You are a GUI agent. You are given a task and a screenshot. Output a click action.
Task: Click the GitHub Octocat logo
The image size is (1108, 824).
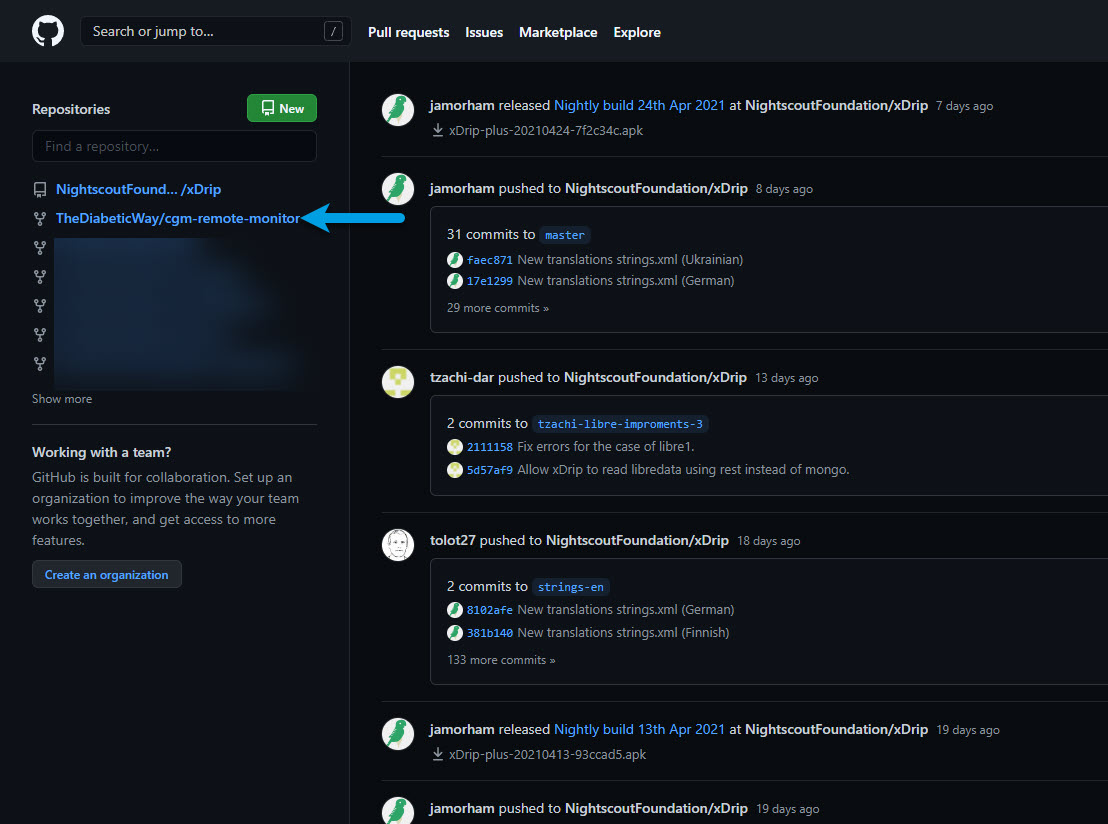pos(47,31)
